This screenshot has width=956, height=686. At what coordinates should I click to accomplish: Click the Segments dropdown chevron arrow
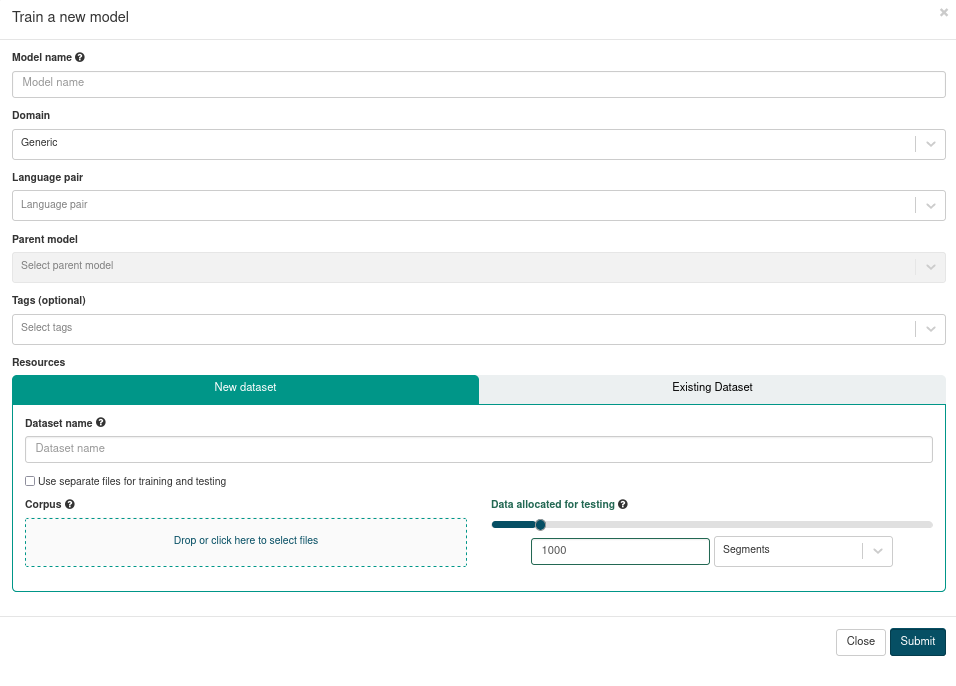[877, 551]
